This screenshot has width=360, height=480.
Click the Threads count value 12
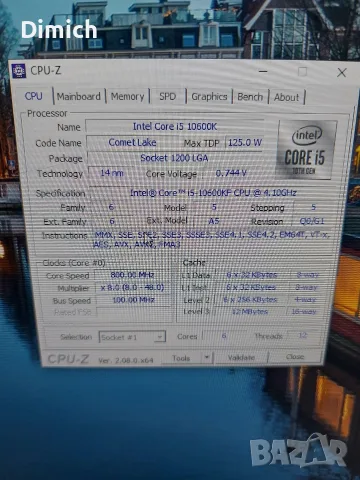(x=303, y=335)
